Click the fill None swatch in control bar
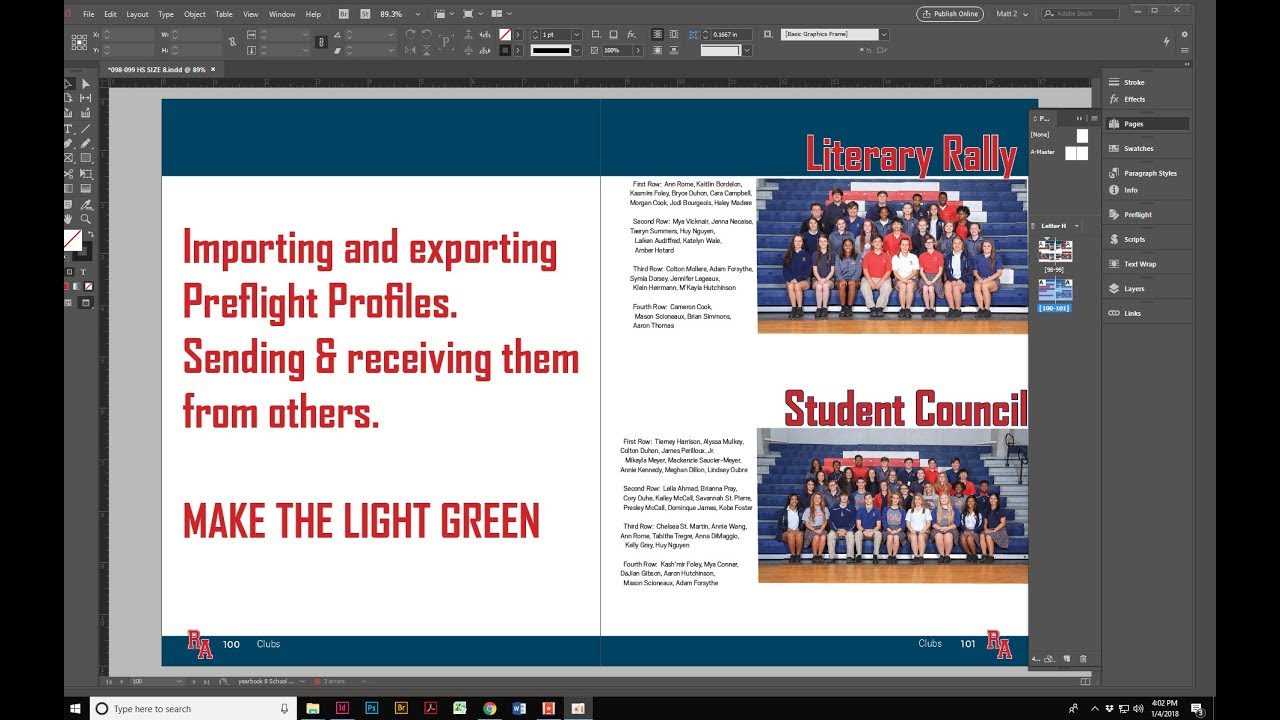 (505, 34)
